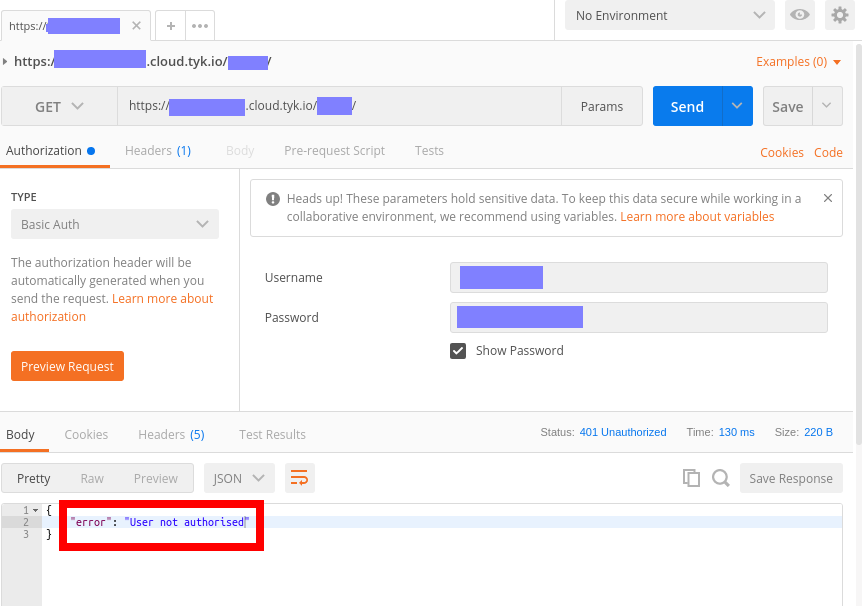This screenshot has width=862, height=606.
Task: Switch to the Test Results tab
Action: (271, 434)
